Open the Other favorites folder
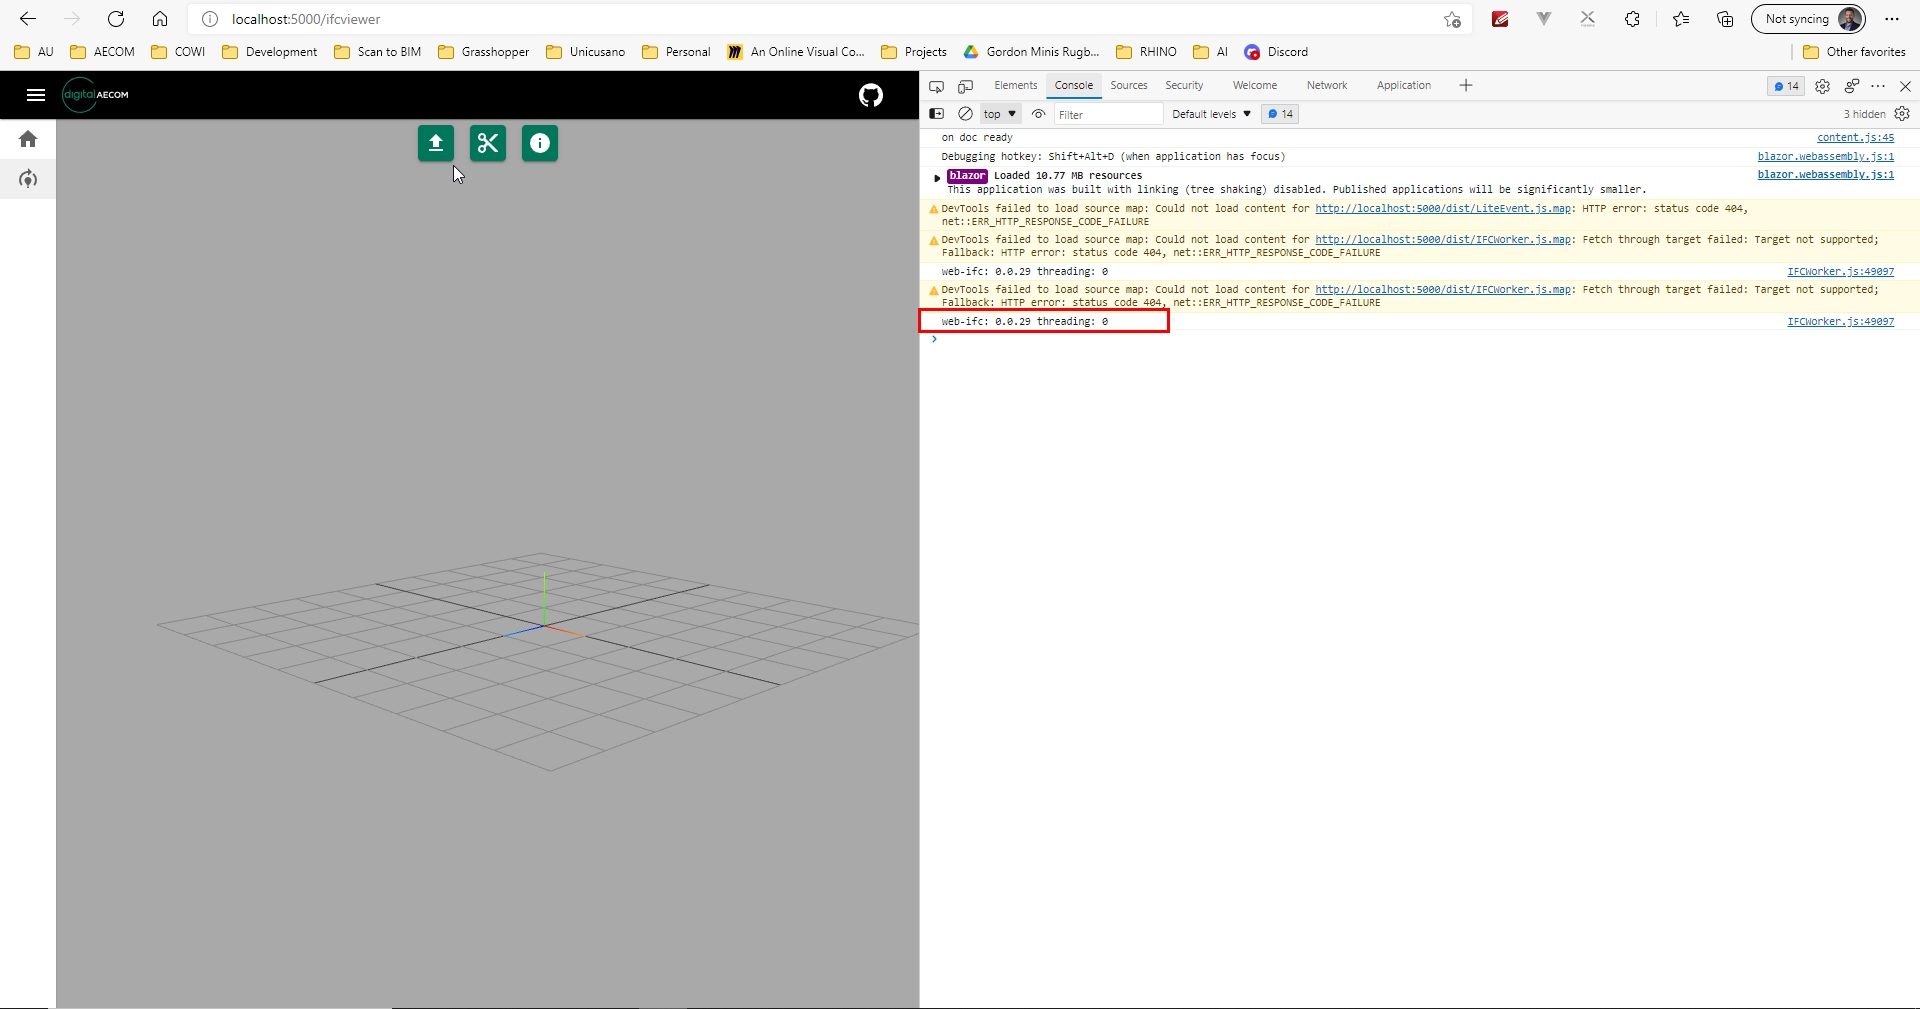 [1854, 52]
